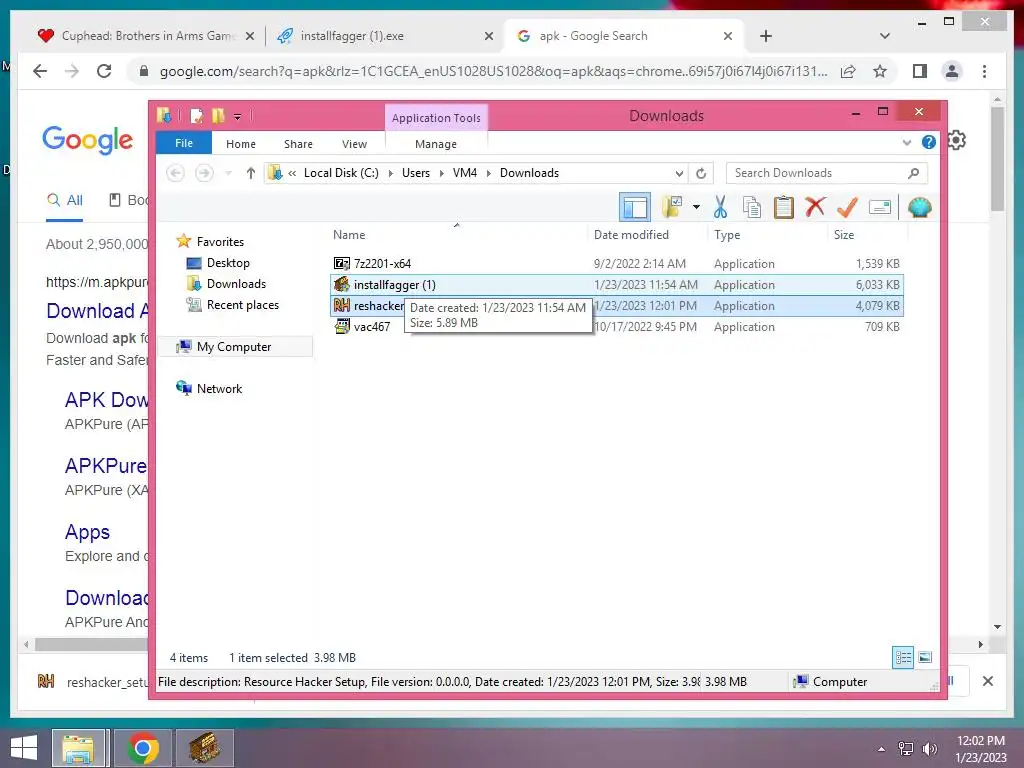Image resolution: width=1024 pixels, height=768 pixels.
Task: Expand Chrome tab search chevron
Action: point(884,36)
